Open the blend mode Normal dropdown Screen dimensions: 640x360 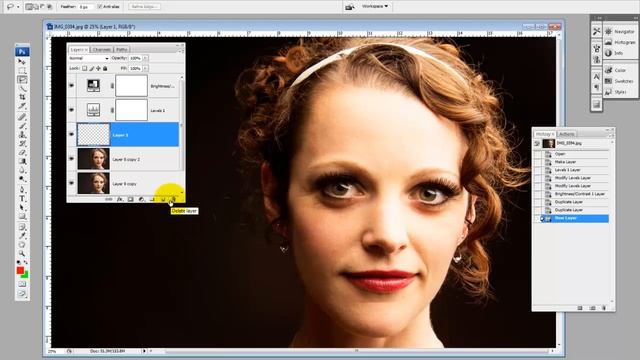[89, 58]
